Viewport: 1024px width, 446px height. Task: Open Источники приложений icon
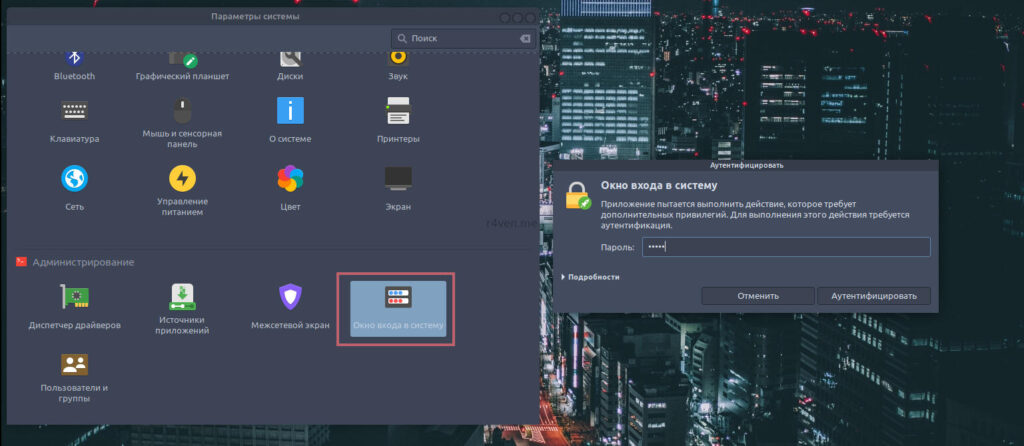(x=182, y=297)
